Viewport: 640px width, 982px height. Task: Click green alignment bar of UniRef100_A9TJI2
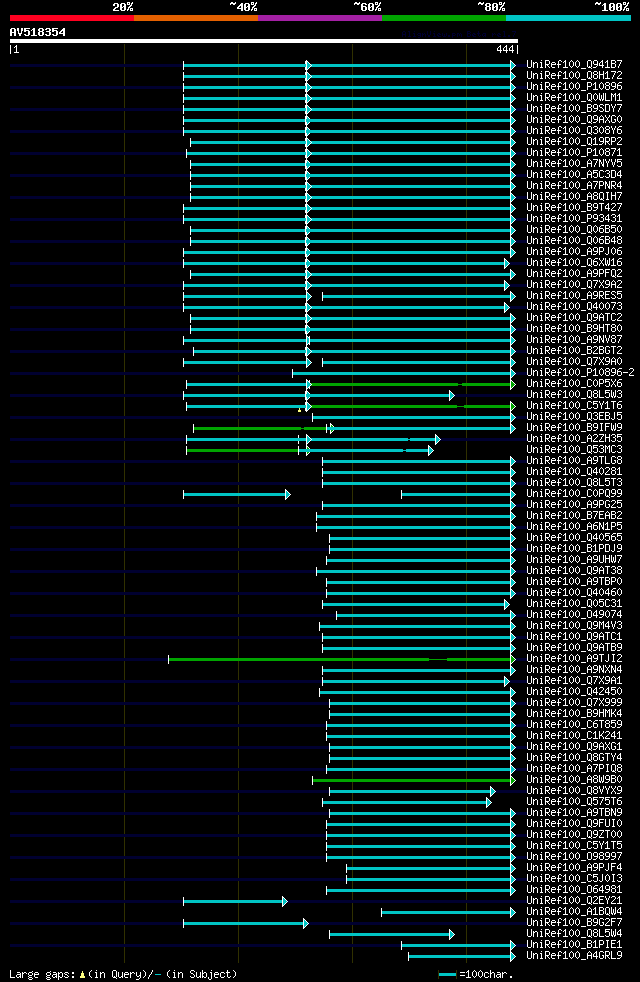(341, 659)
